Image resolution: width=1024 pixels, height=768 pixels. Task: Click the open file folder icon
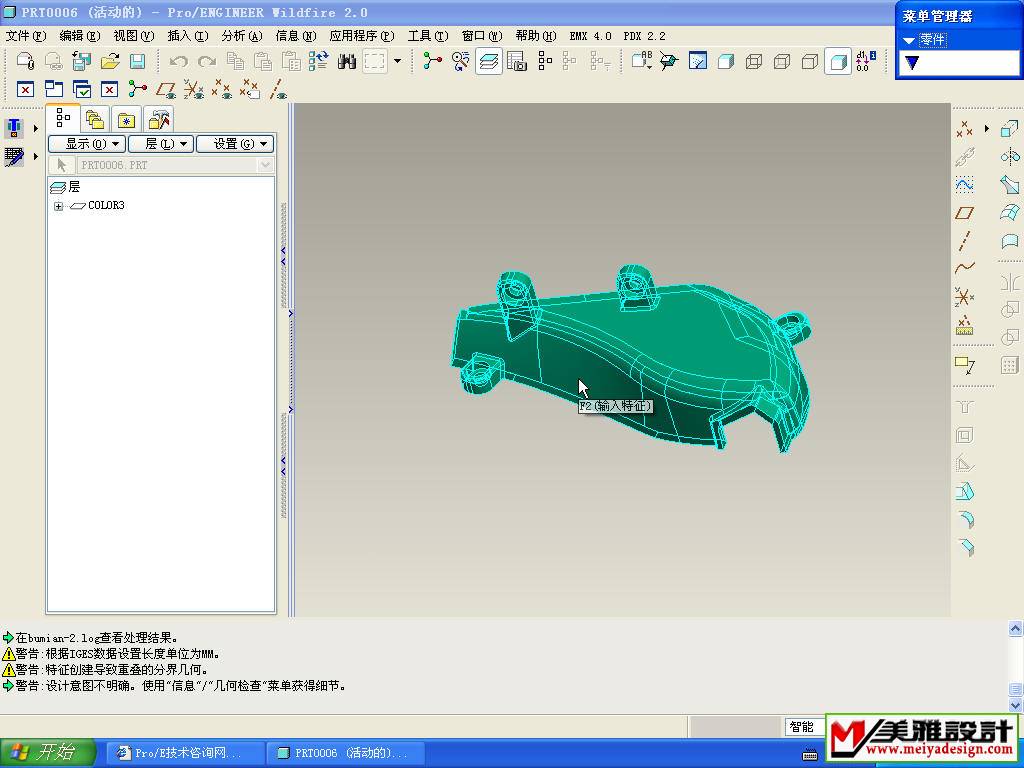point(110,62)
